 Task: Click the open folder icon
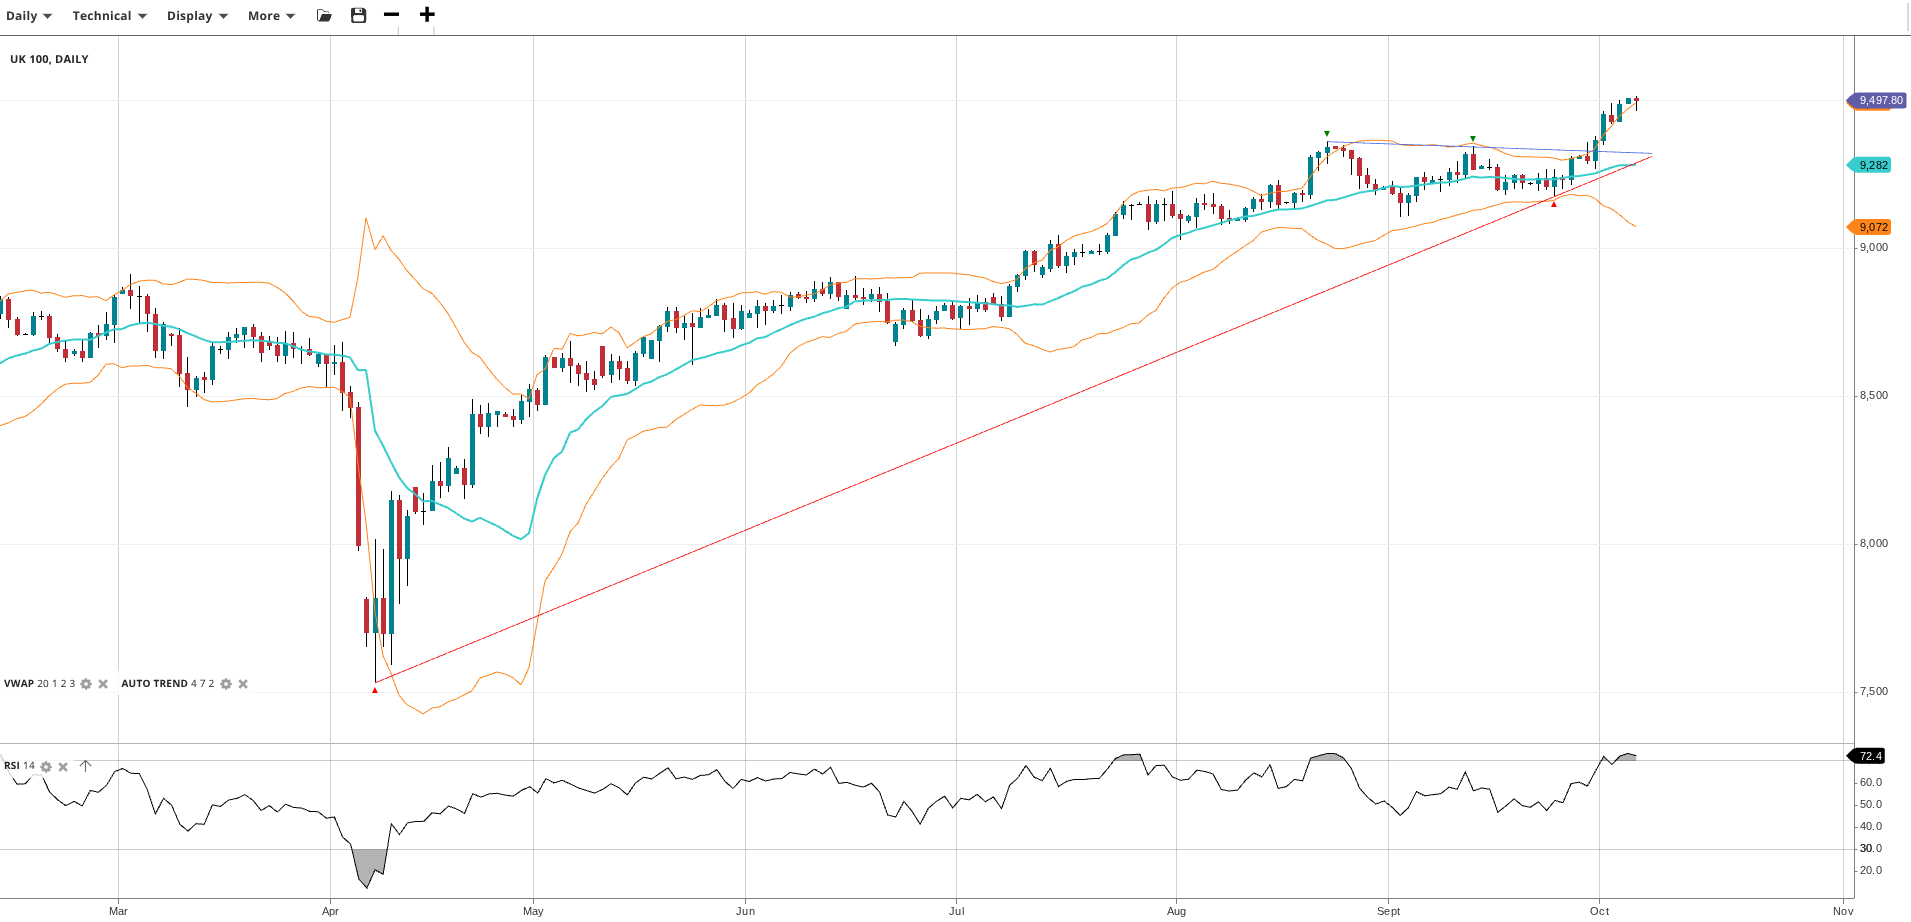pyautogui.click(x=324, y=16)
